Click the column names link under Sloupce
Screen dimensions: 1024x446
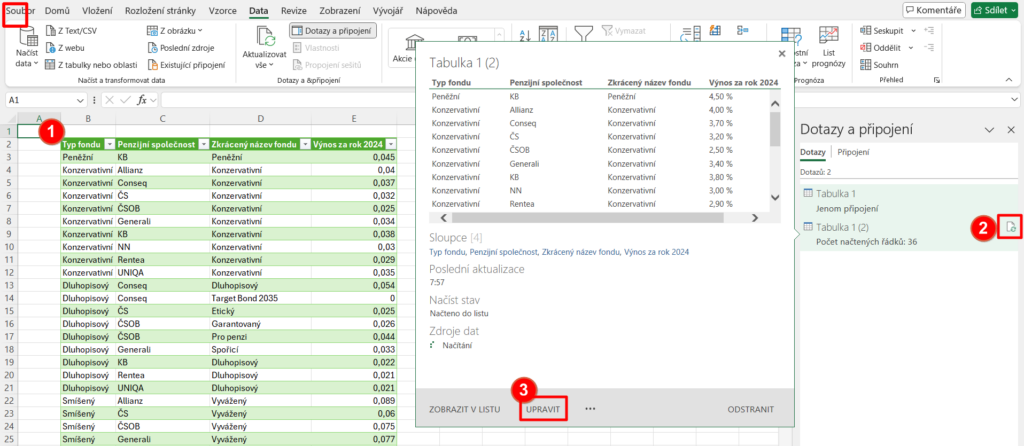559,251
